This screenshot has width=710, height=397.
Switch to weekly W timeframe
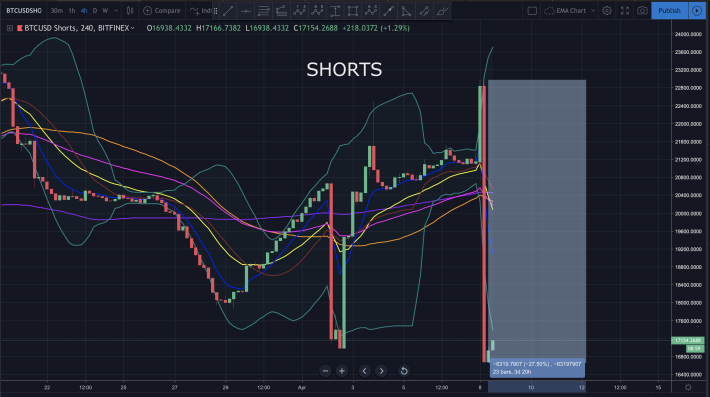[x=105, y=10]
